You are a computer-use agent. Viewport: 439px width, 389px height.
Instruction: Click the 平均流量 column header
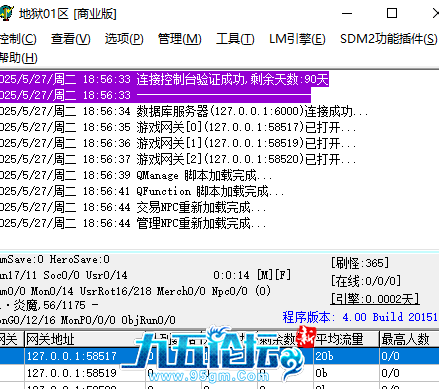[x=346, y=339]
